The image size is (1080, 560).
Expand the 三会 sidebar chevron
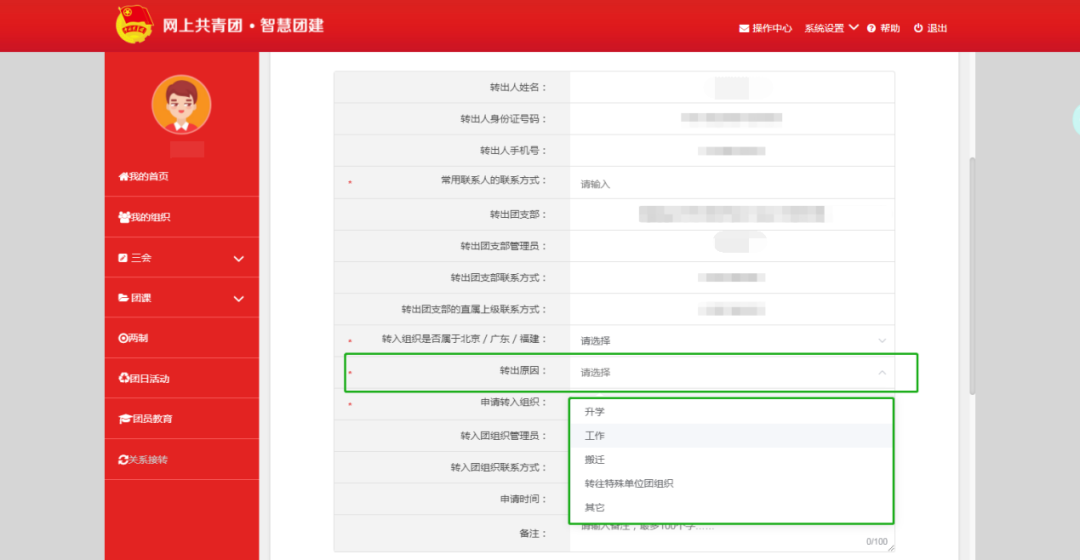point(238,258)
